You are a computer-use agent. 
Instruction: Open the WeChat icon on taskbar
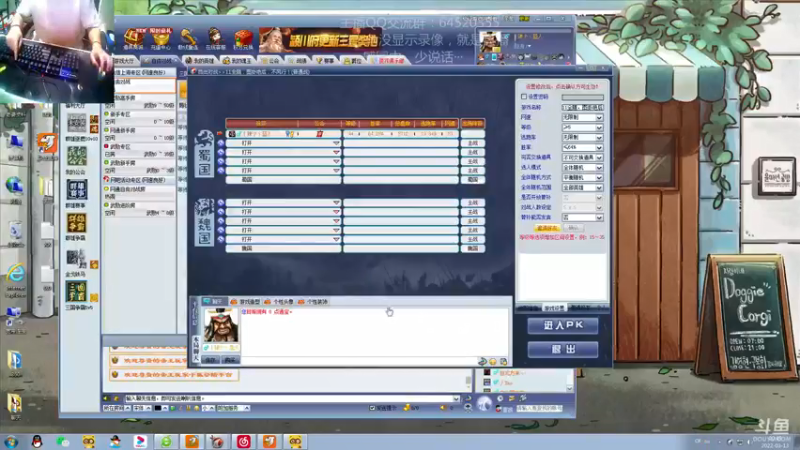click(63, 441)
